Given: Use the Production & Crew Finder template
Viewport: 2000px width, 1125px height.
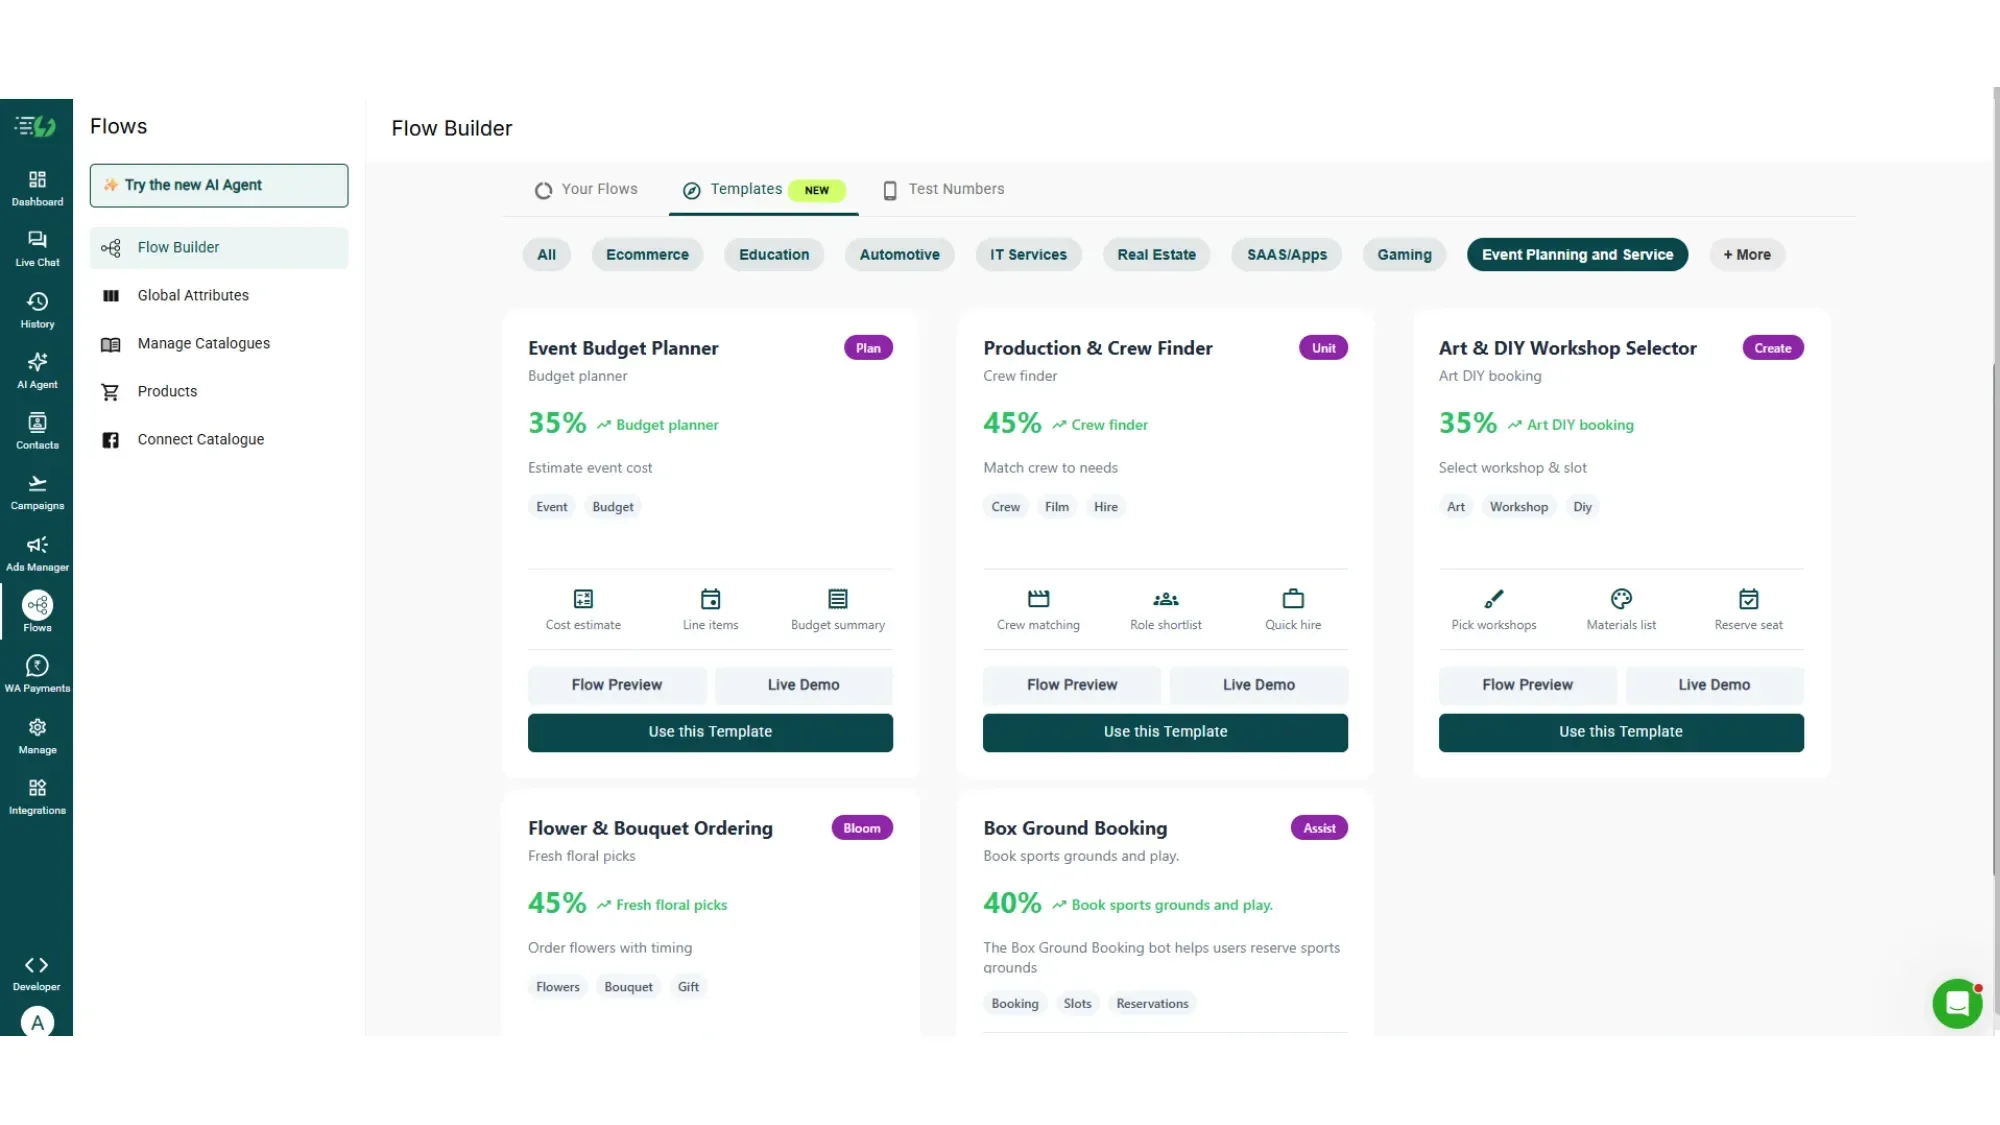Looking at the screenshot, I should [x=1165, y=732].
